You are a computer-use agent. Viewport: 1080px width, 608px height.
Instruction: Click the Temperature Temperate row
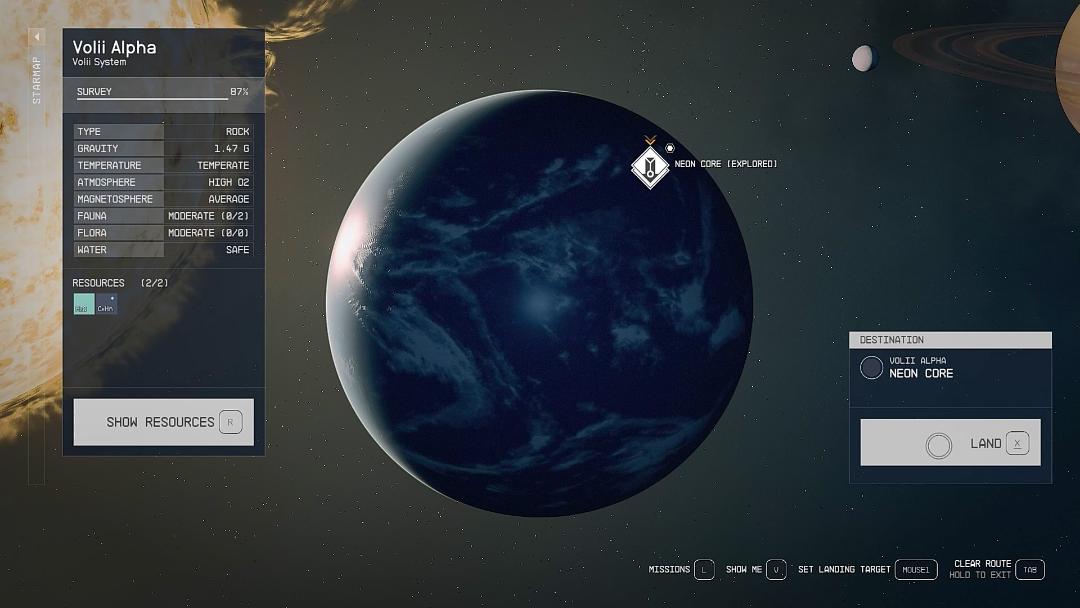coord(163,165)
